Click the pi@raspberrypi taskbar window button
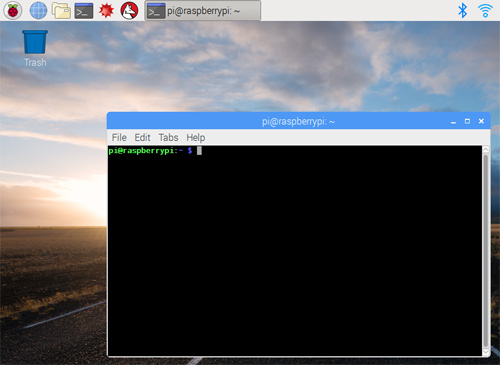 click(x=203, y=11)
